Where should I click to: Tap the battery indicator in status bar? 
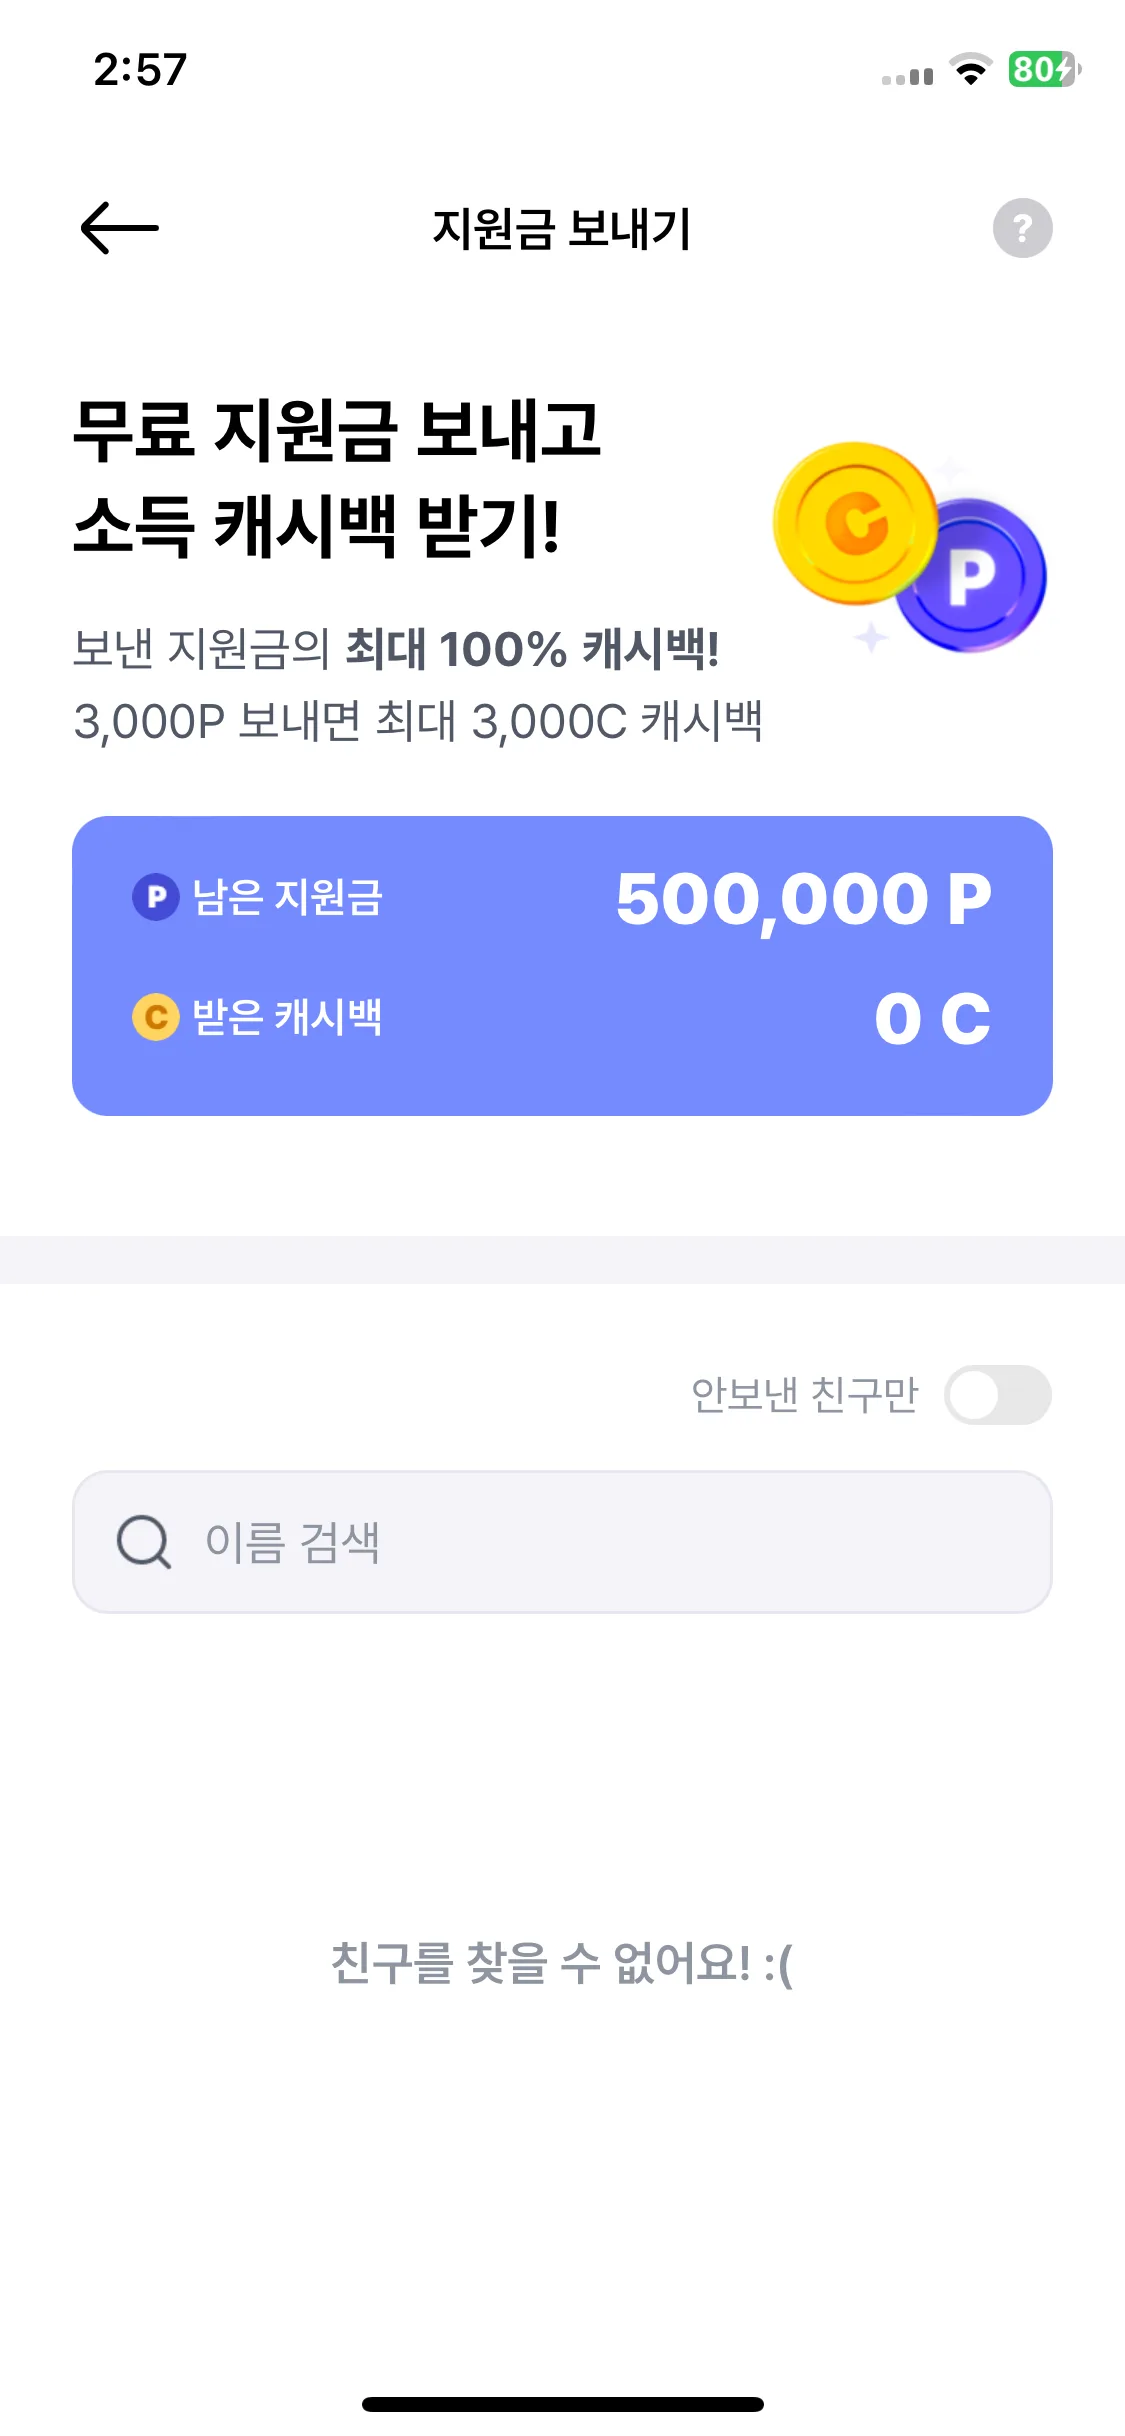[1043, 69]
